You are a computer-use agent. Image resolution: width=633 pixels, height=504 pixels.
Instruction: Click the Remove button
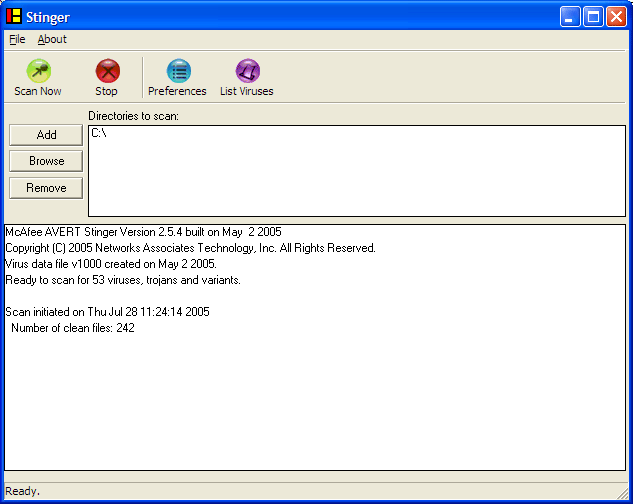46,188
